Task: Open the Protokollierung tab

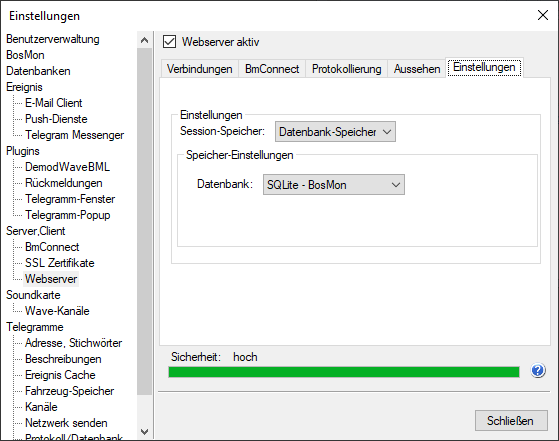Action: pos(347,69)
